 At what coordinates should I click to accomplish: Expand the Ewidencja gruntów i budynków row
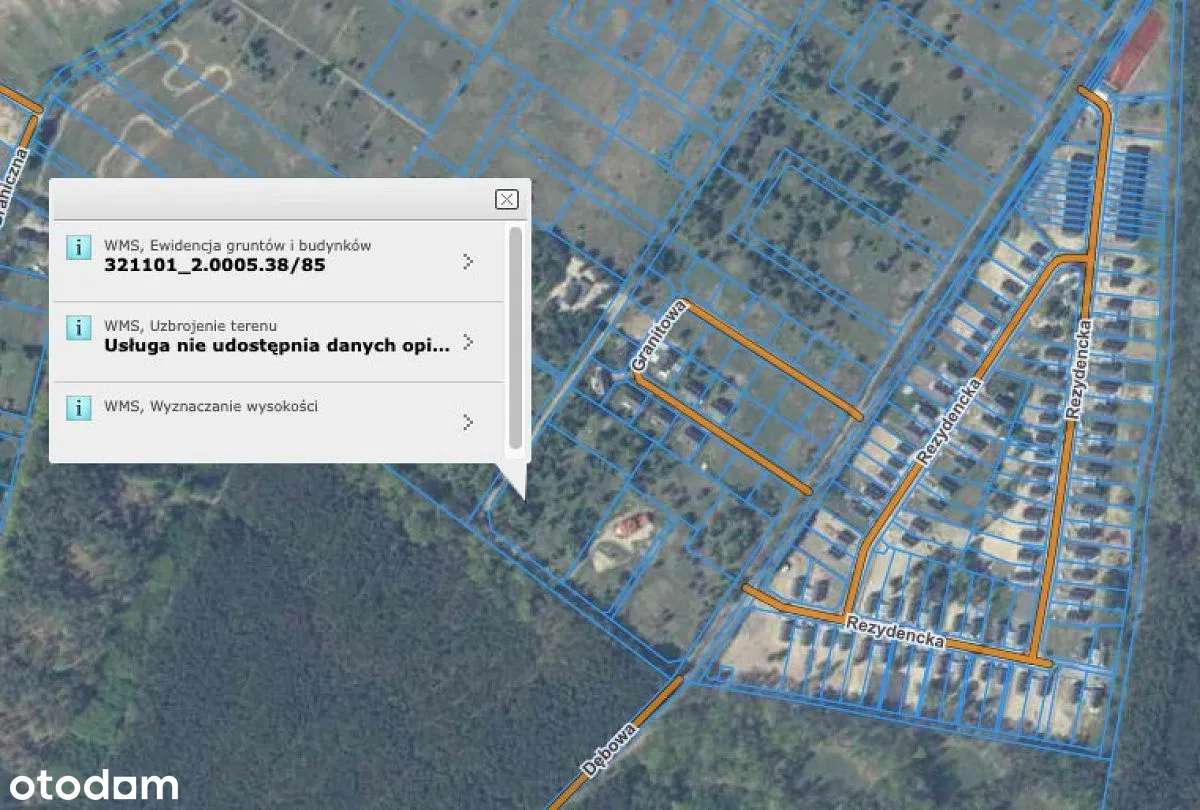click(467, 262)
